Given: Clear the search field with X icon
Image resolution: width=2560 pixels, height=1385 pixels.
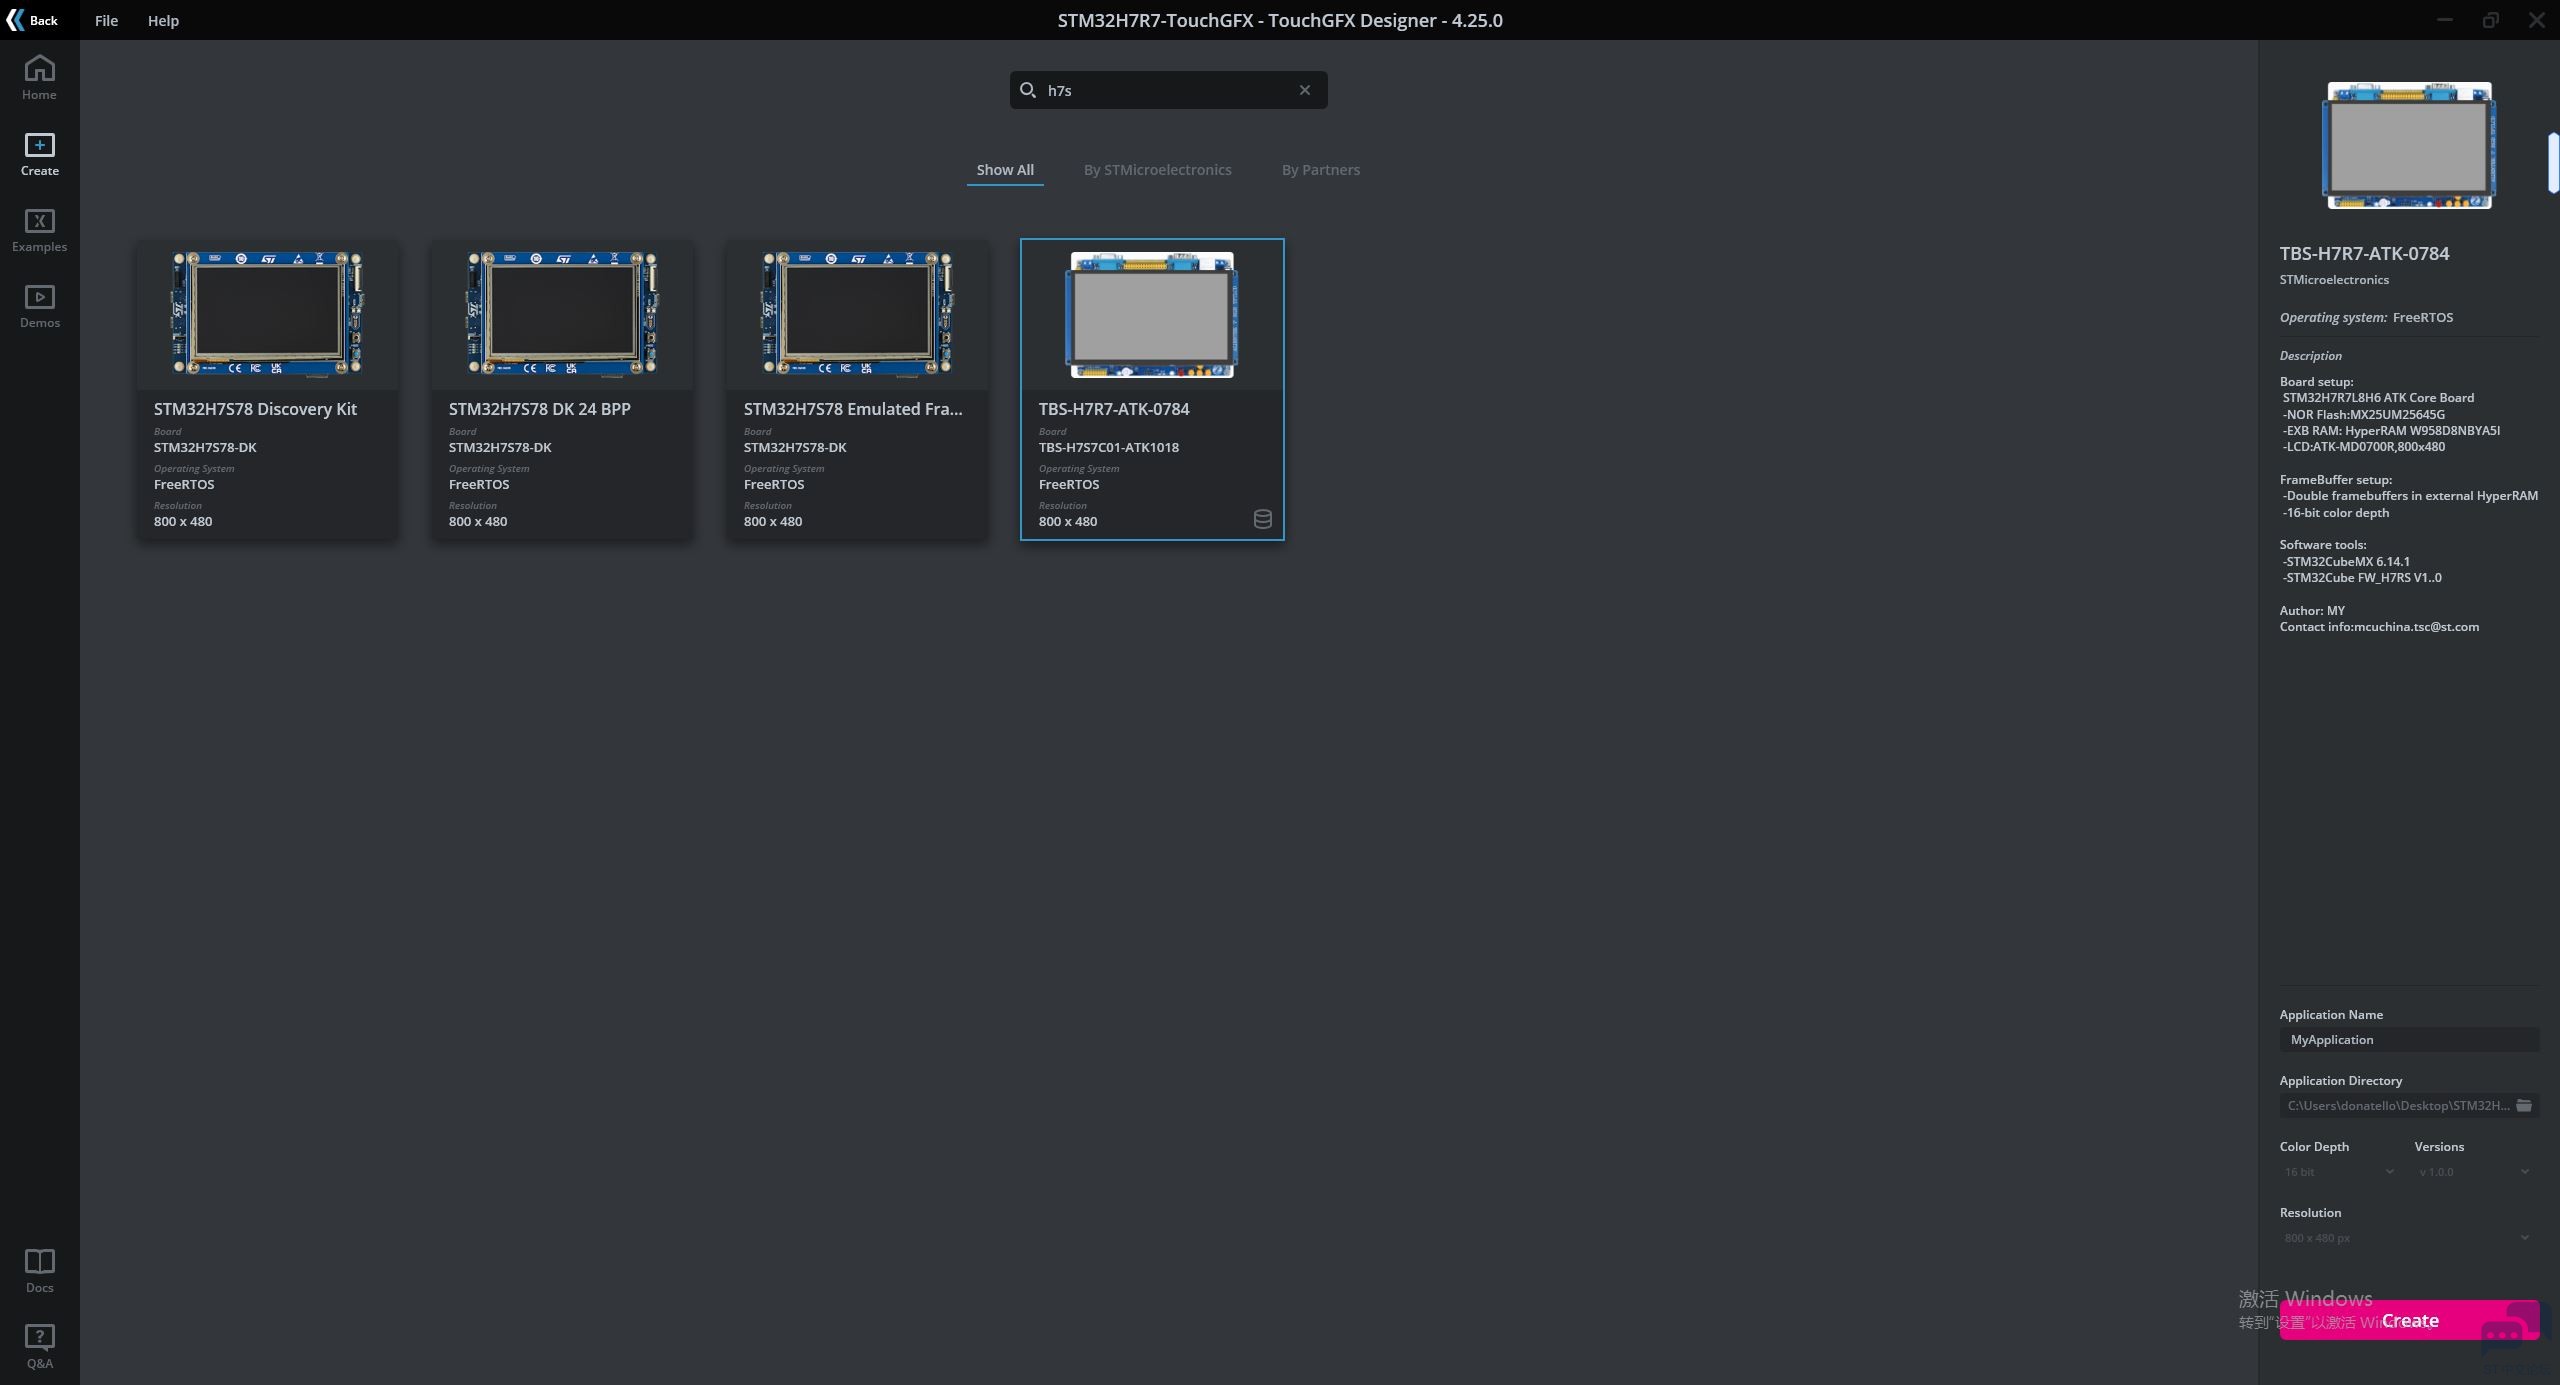Looking at the screenshot, I should pyautogui.click(x=1304, y=90).
